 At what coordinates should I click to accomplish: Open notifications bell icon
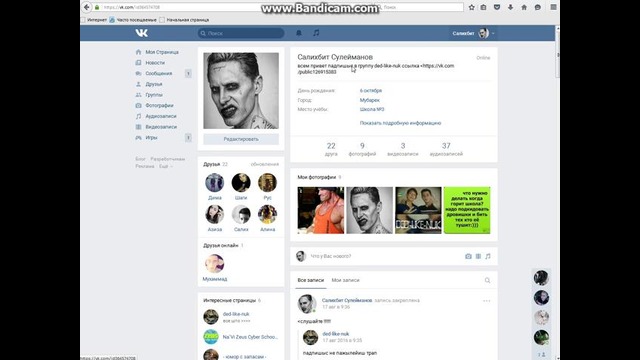coord(299,33)
